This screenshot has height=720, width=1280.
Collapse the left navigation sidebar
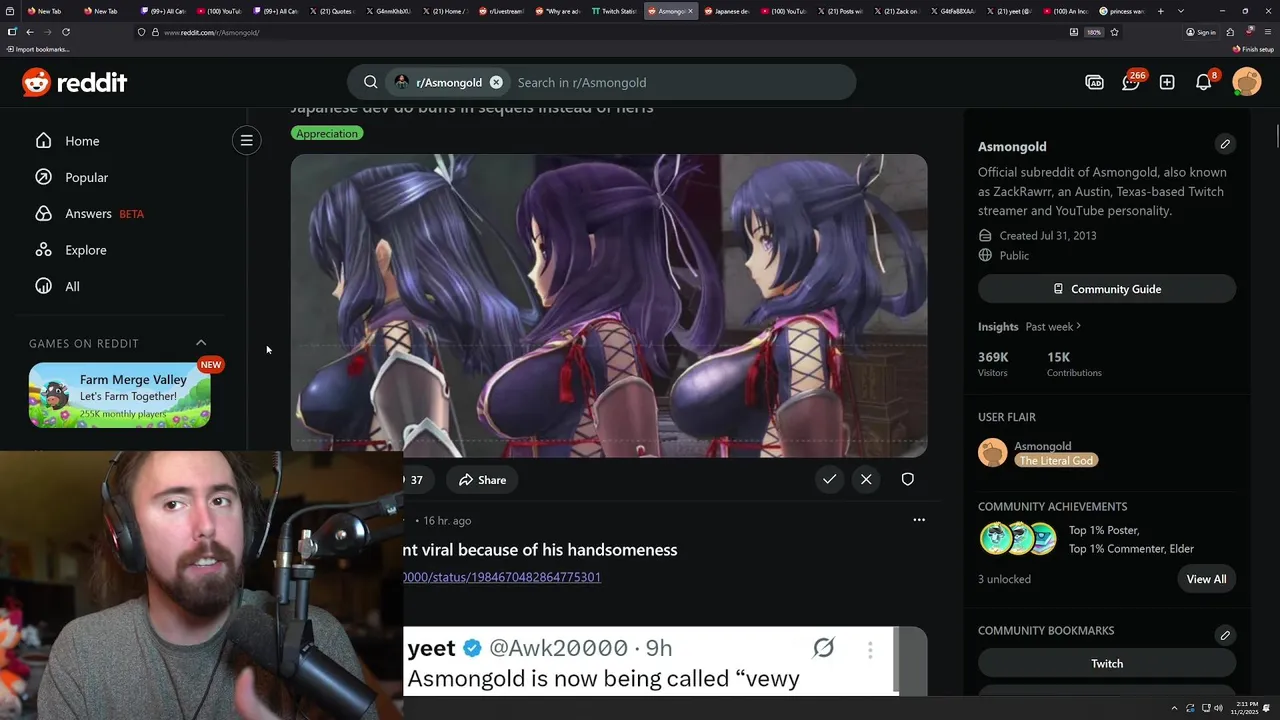point(246,140)
